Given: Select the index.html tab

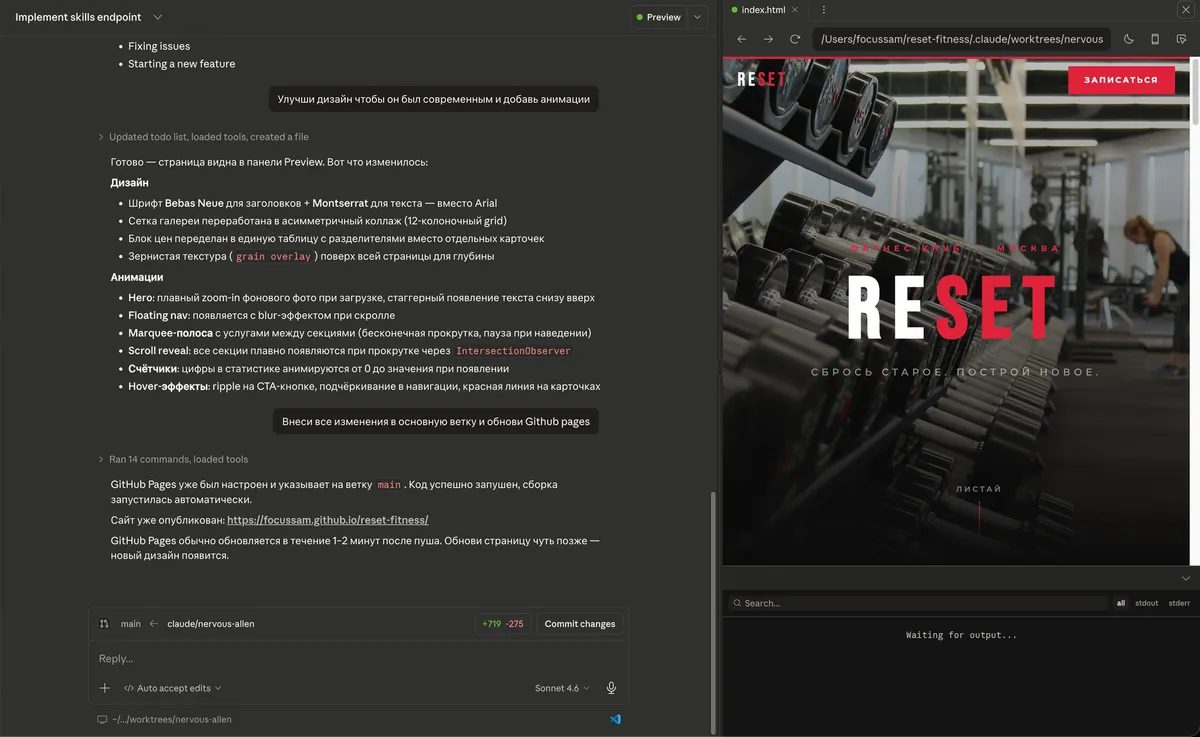Looking at the screenshot, I should (763, 10).
